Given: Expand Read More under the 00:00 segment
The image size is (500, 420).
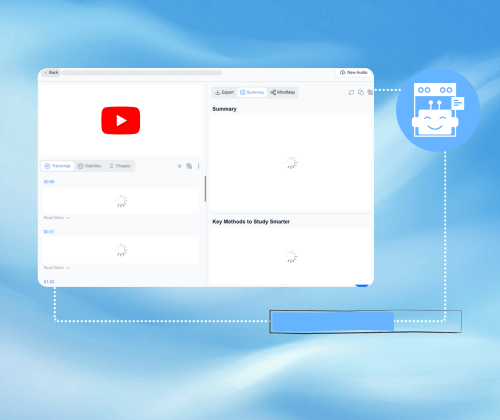Looking at the screenshot, I should (x=56, y=218).
